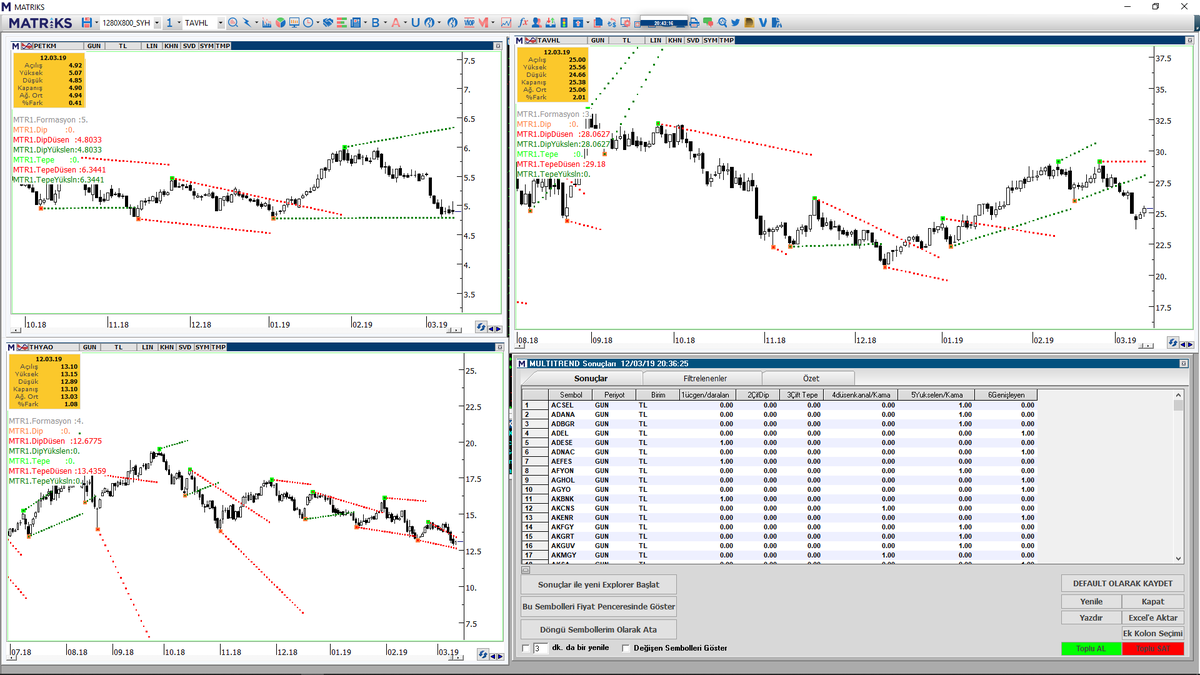
Task: Select the GUN period in the PETKM chart header
Action: [x=94, y=46]
